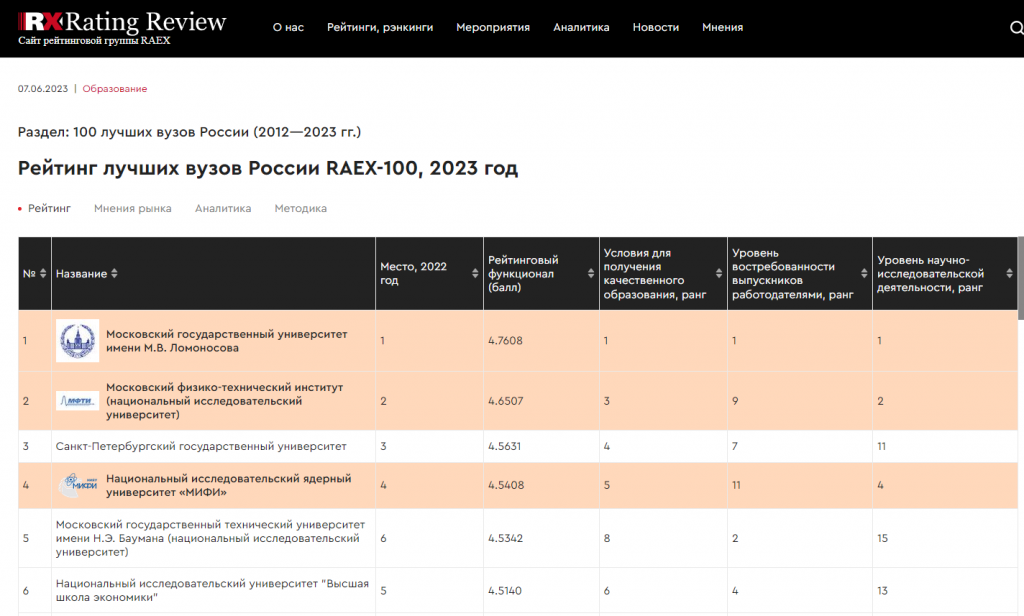Click the MSU Lomonosov university emblem
Viewport: 1024px width, 616px height.
point(77,340)
